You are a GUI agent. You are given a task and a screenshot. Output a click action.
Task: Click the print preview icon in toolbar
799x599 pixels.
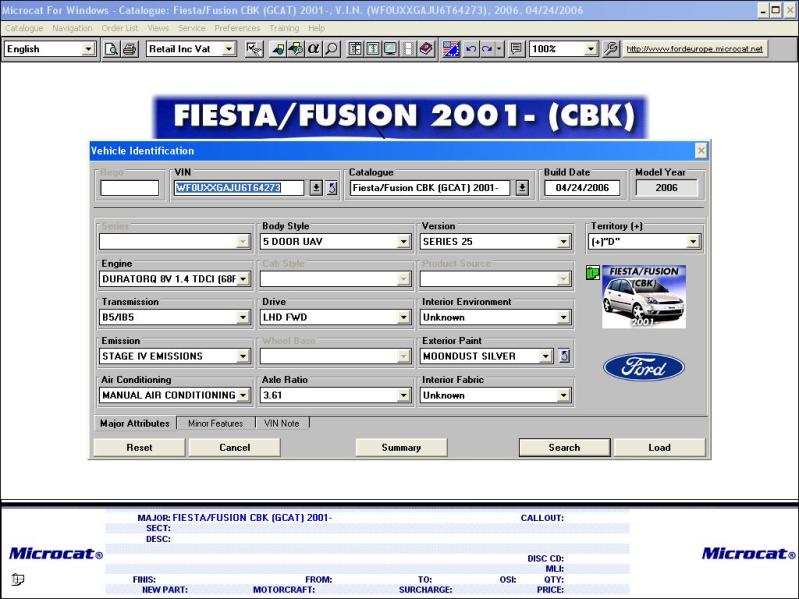112,49
